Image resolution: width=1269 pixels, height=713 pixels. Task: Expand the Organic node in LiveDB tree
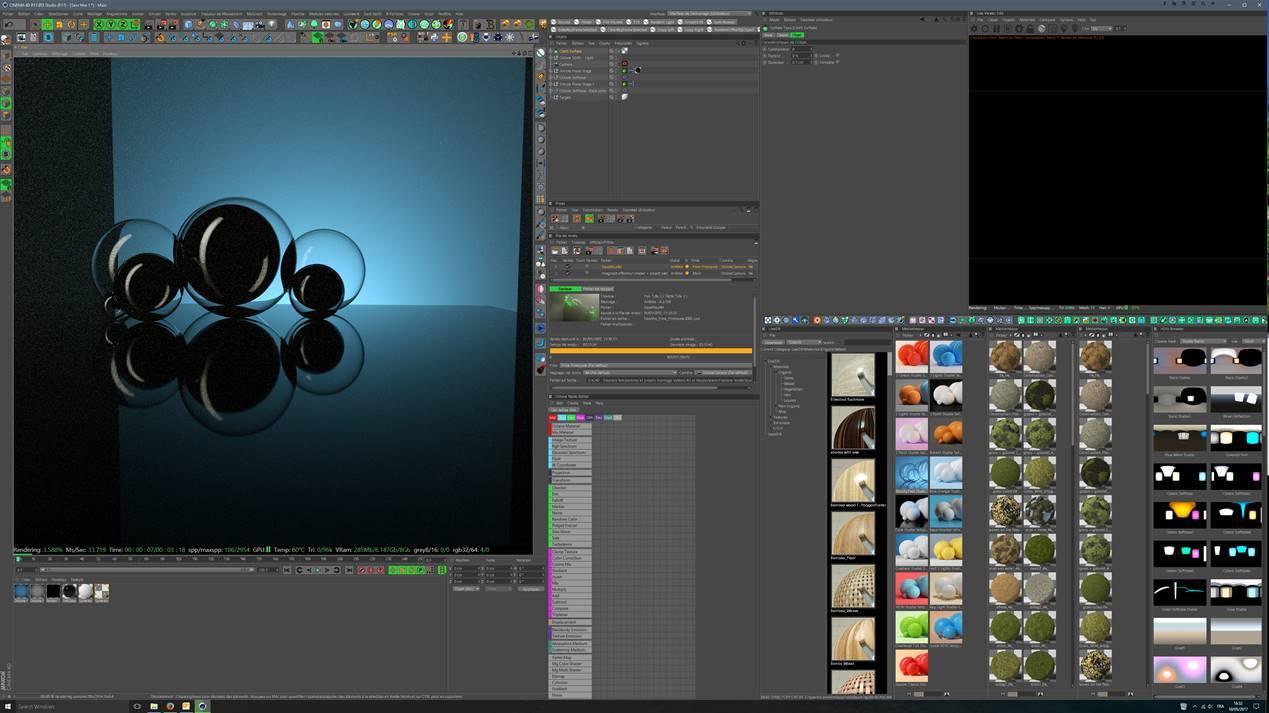tap(777, 372)
